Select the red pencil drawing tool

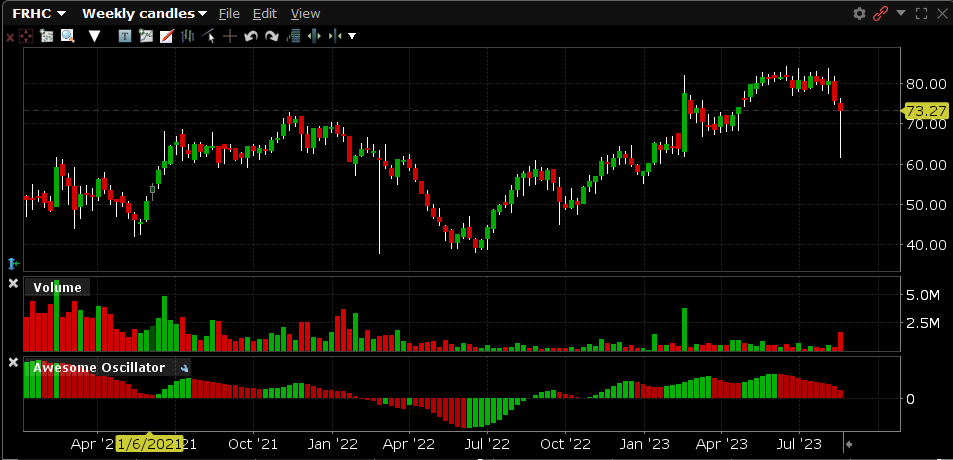pos(166,36)
